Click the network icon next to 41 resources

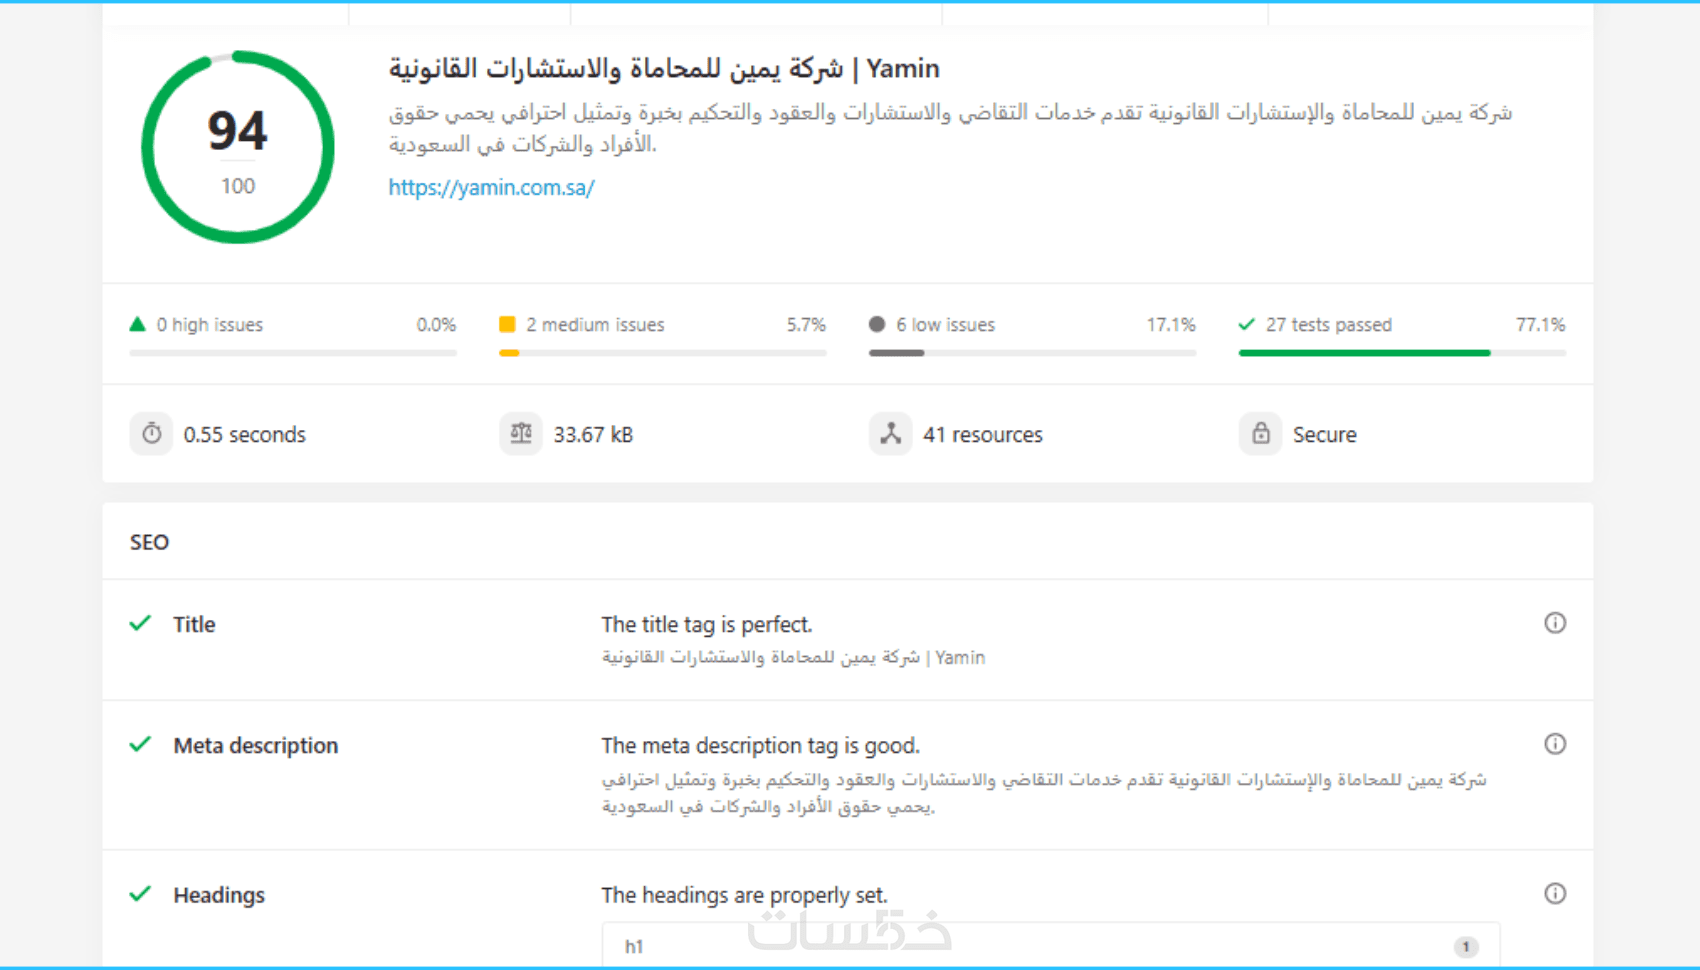[x=890, y=434]
